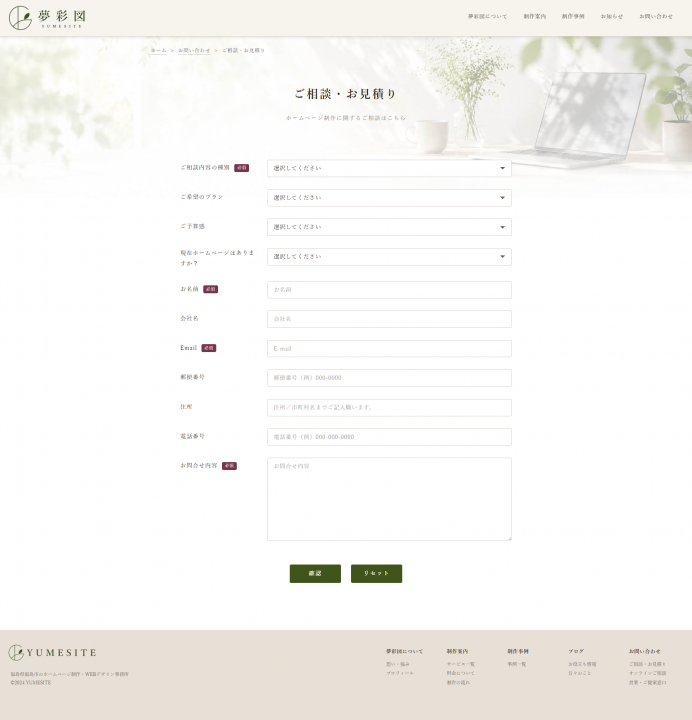
Task: Focus the 郵便番号 postal code field
Action: pos(389,378)
